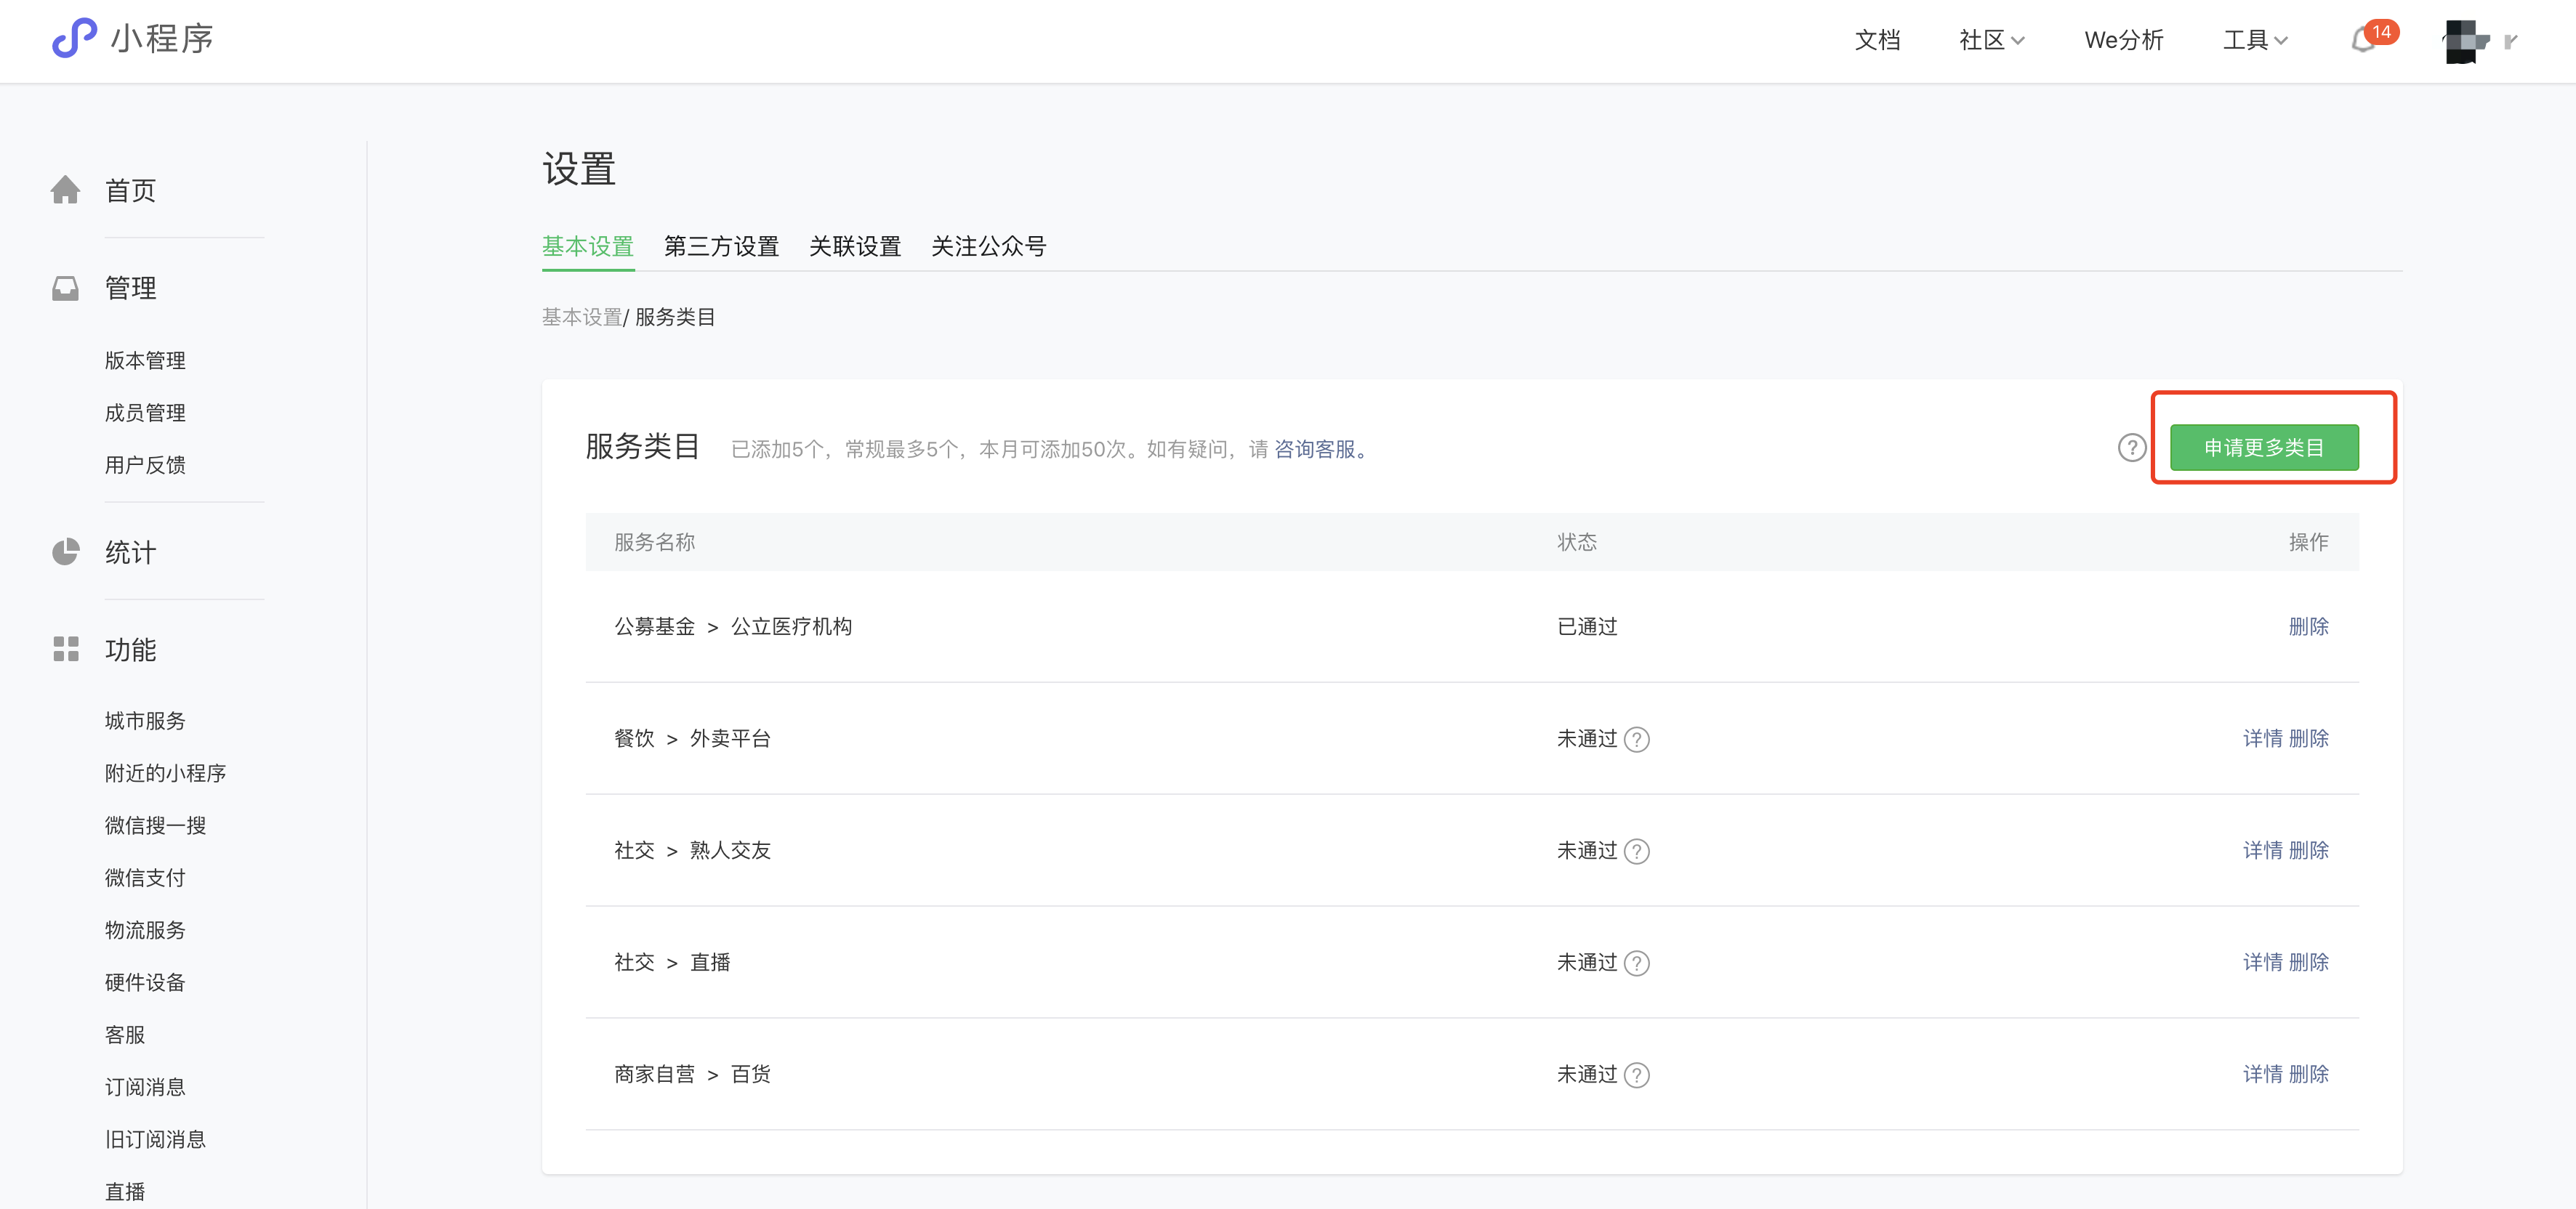Click the grid icon beside 功能
Image resolution: width=2576 pixels, height=1209 pixels.
(66, 649)
